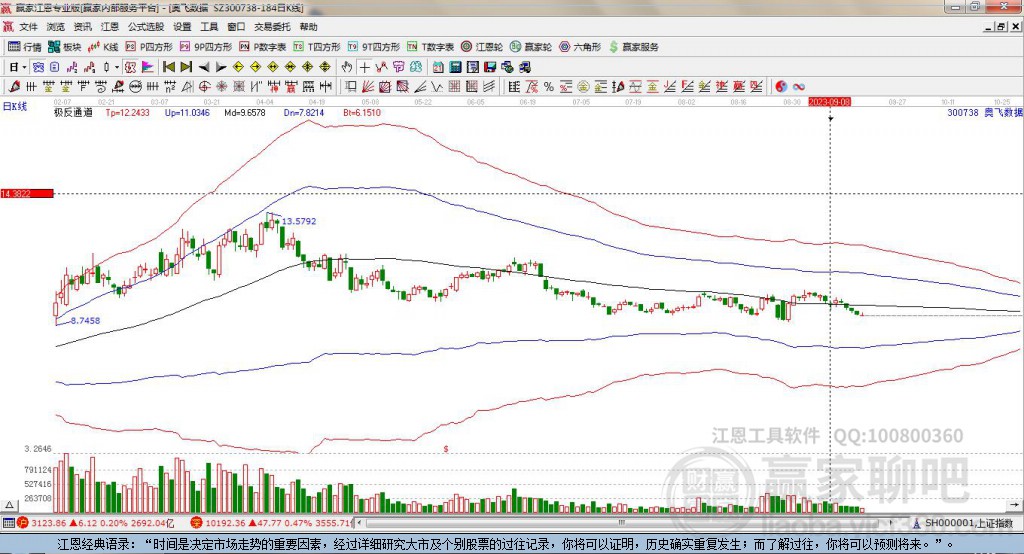Select the first yellow diamond arrow icon

(x=238, y=67)
